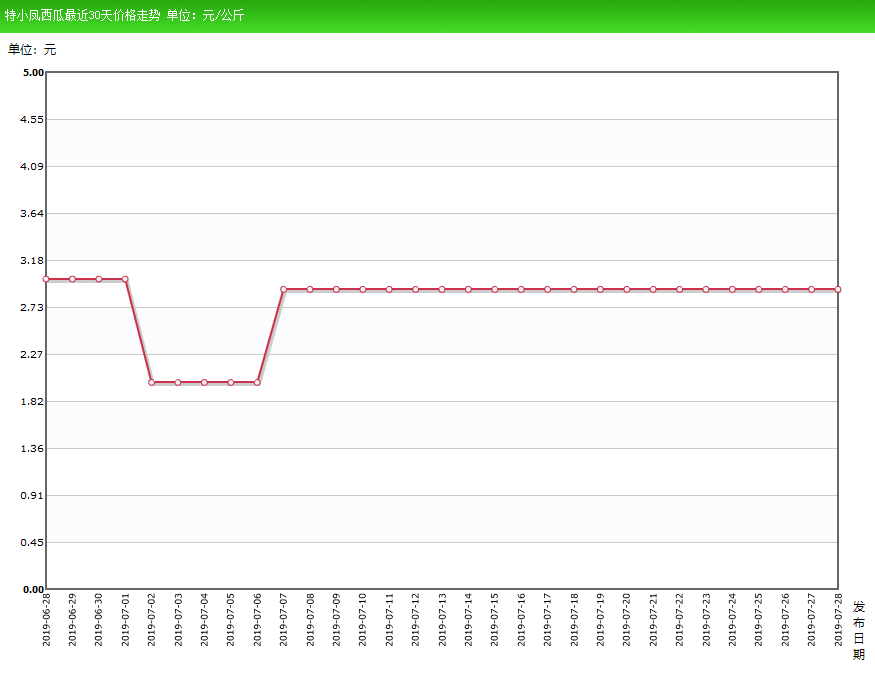
Task: Click the y-axis value 0.45
Action: [x=32, y=542]
